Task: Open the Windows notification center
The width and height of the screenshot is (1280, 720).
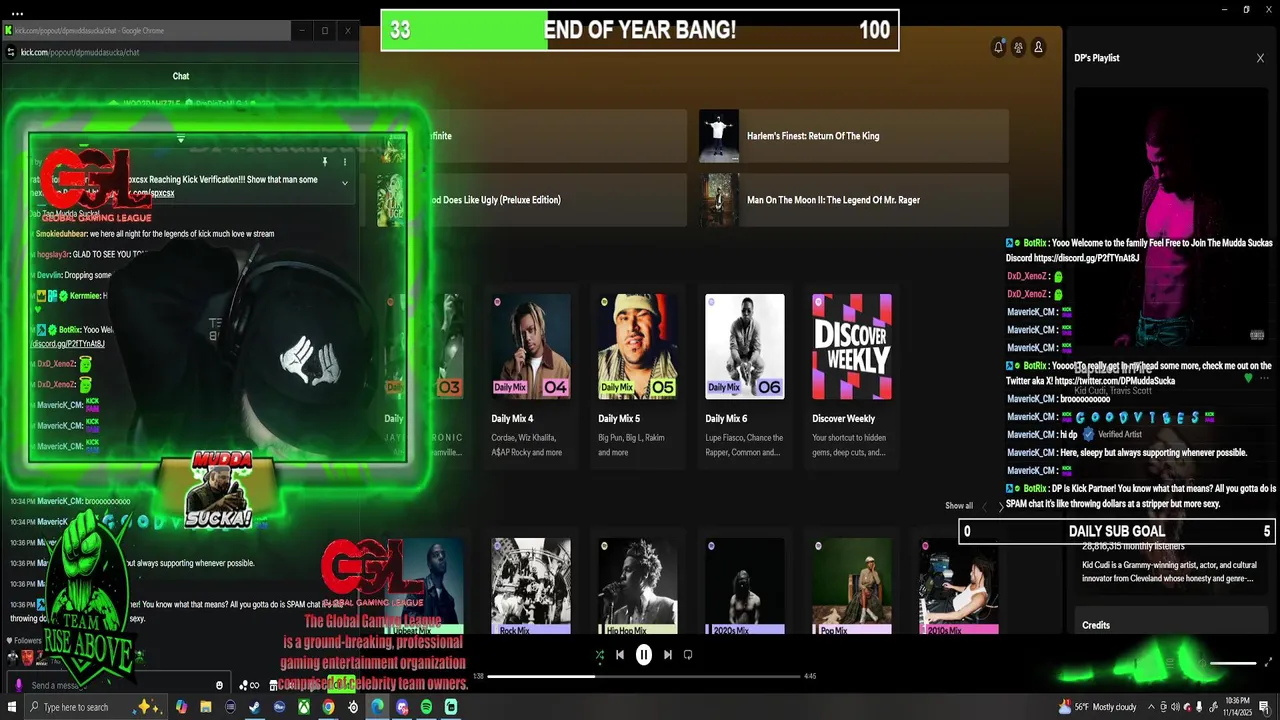Action: [x=1264, y=707]
